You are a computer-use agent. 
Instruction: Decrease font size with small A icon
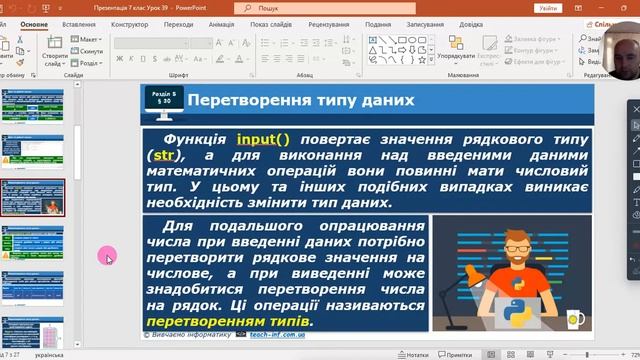coord(231,43)
